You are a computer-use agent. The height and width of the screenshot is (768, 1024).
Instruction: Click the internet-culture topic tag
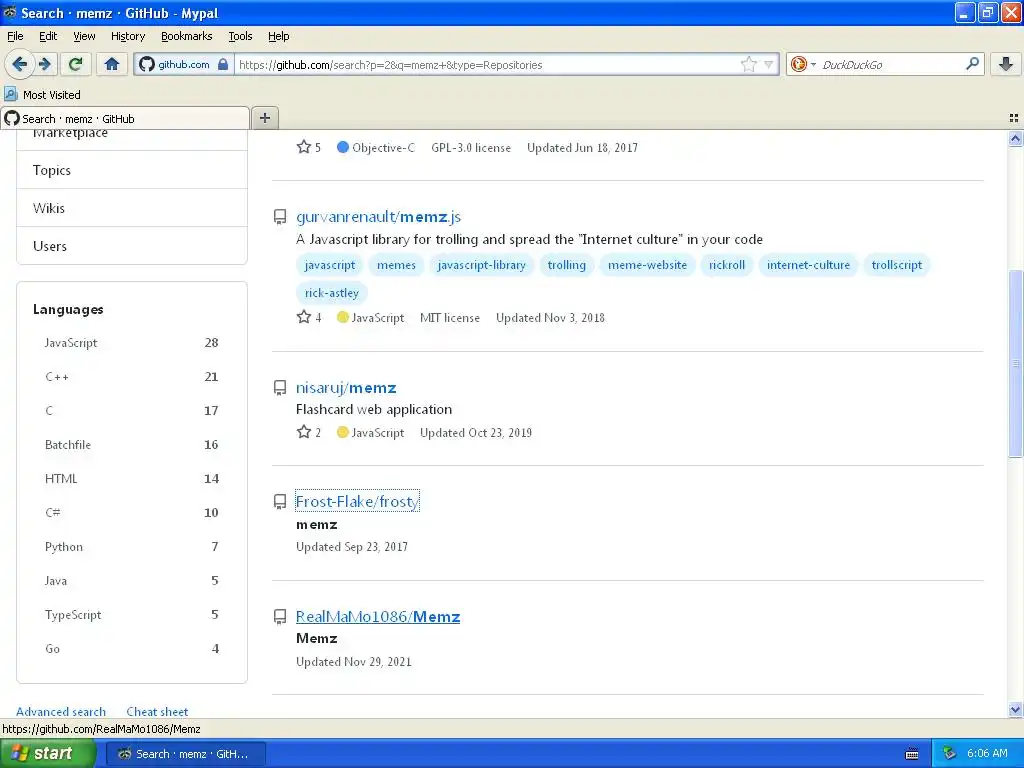[808, 264]
